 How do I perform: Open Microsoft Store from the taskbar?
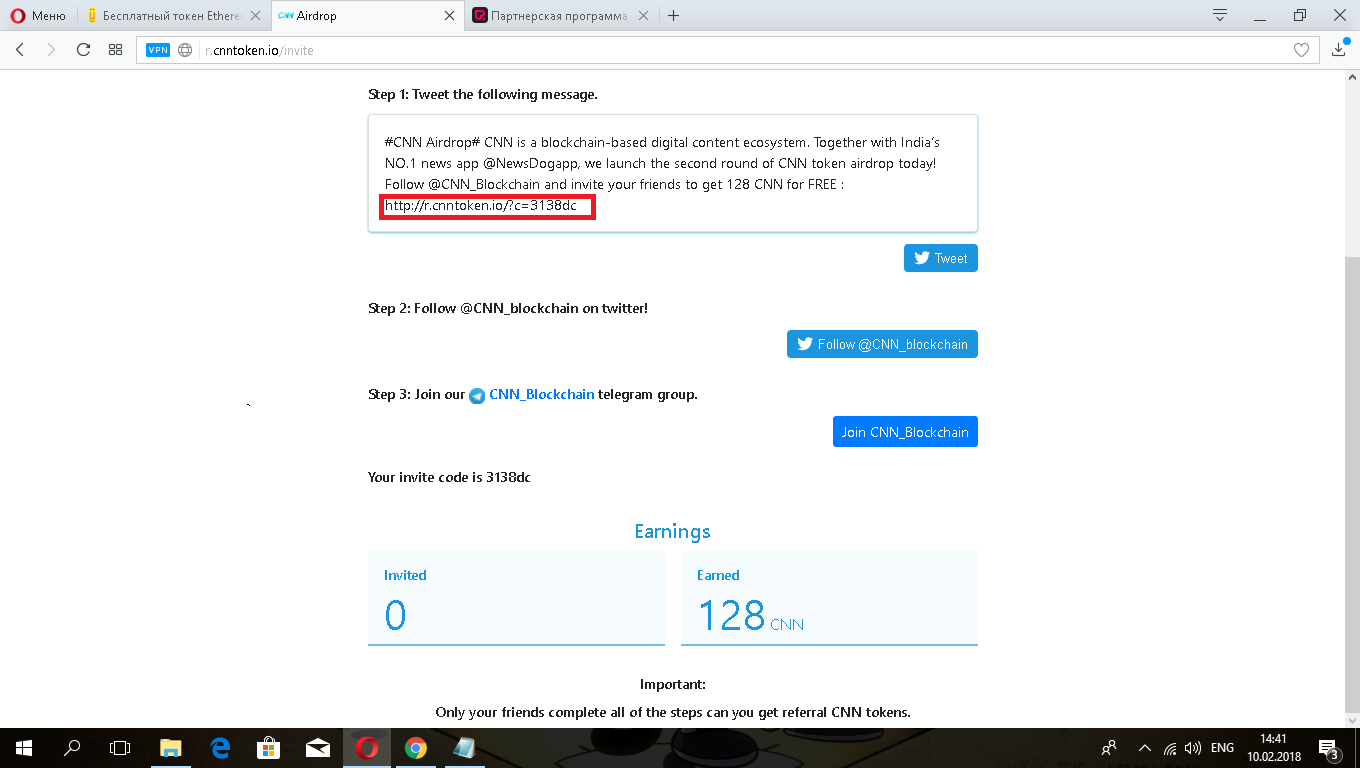[269, 747]
